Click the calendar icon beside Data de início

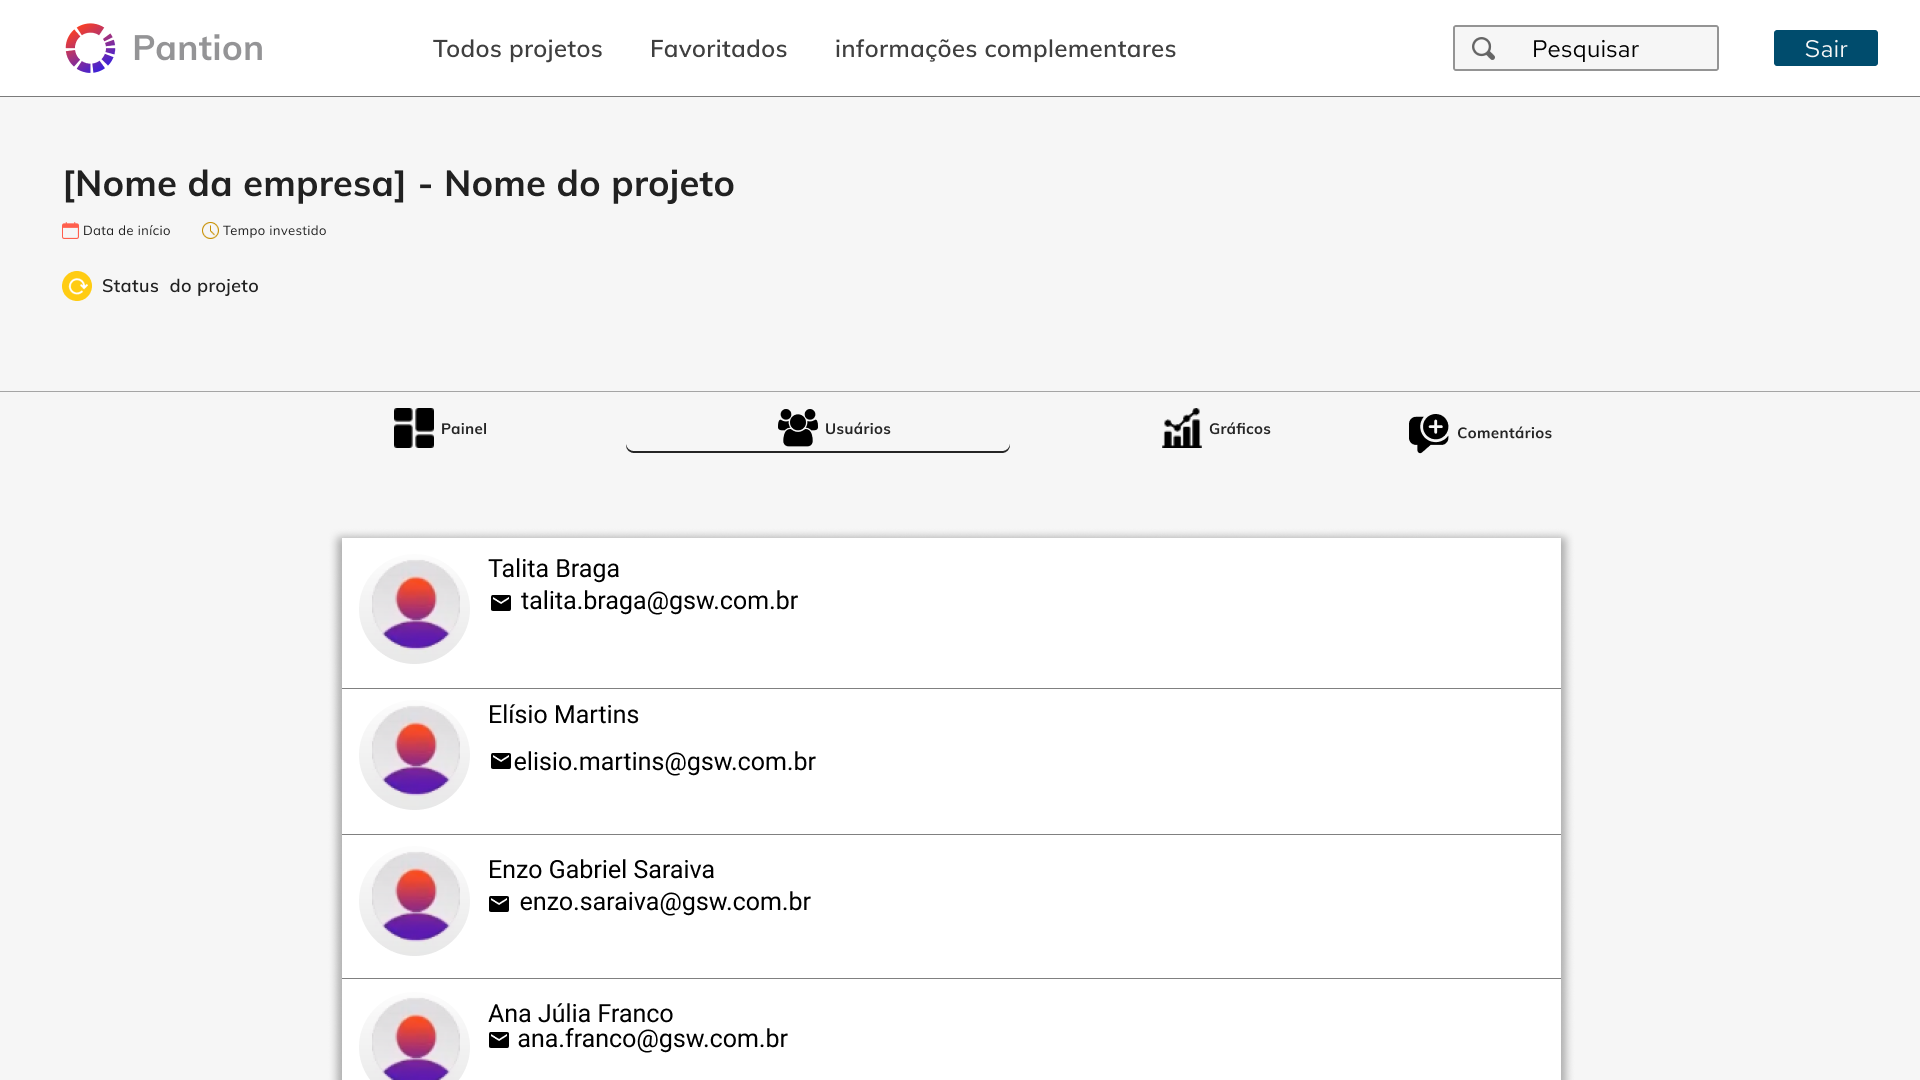[70, 231]
